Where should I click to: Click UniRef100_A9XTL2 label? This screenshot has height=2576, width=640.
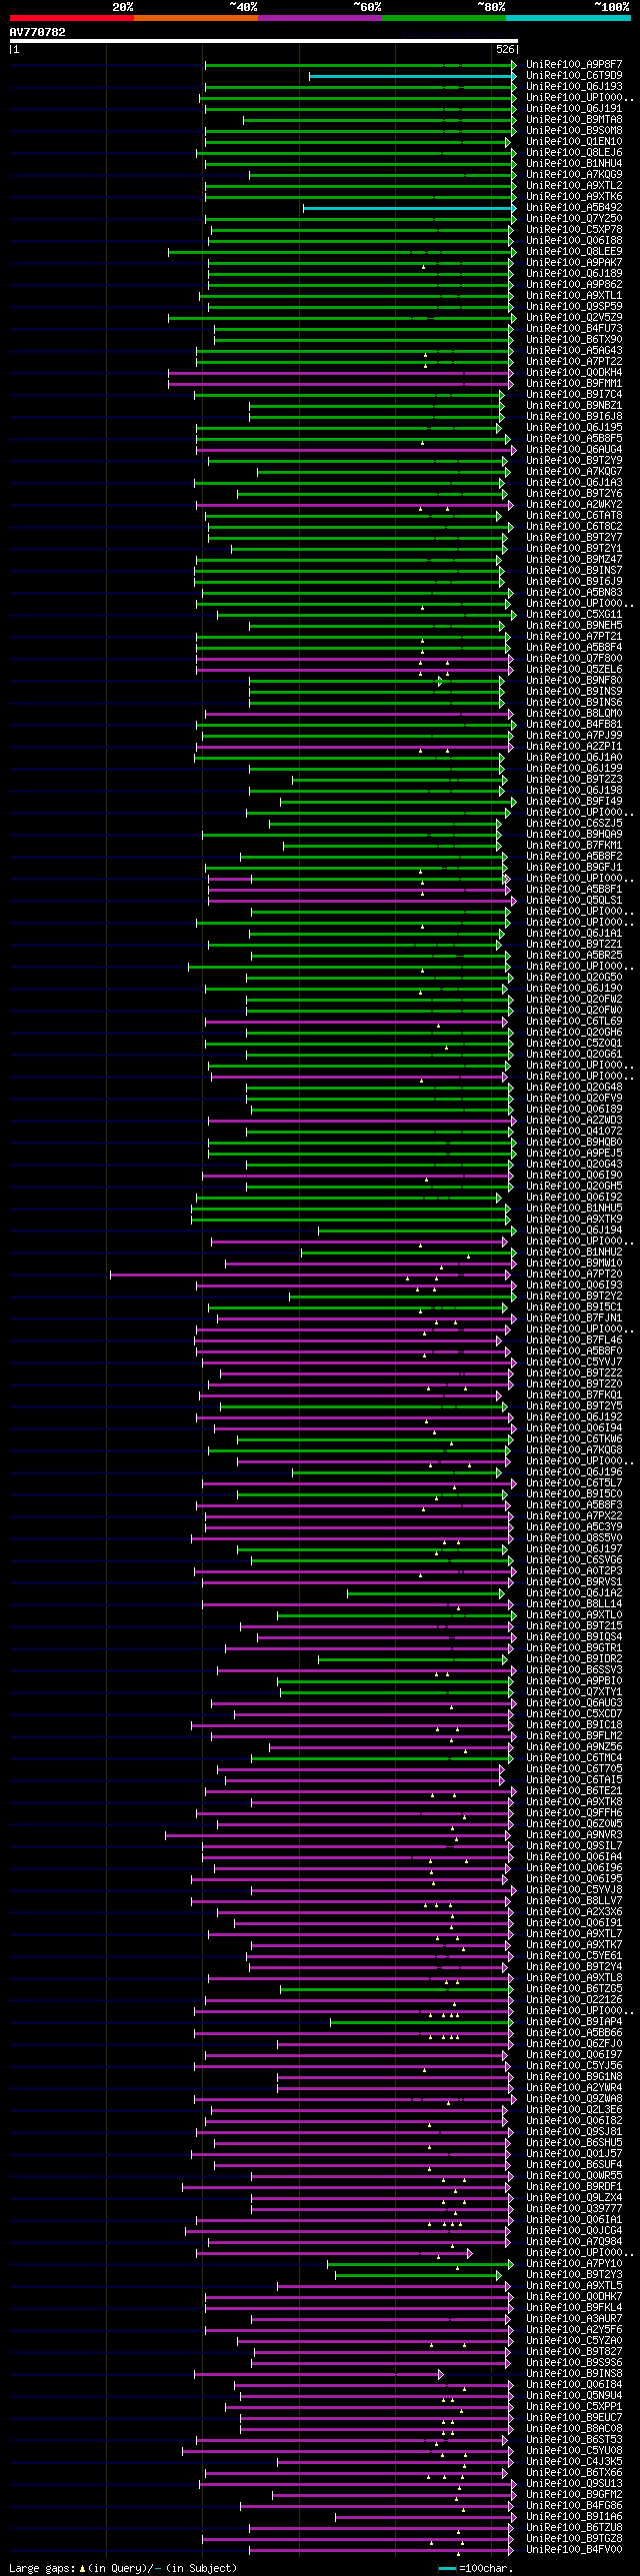point(574,186)
